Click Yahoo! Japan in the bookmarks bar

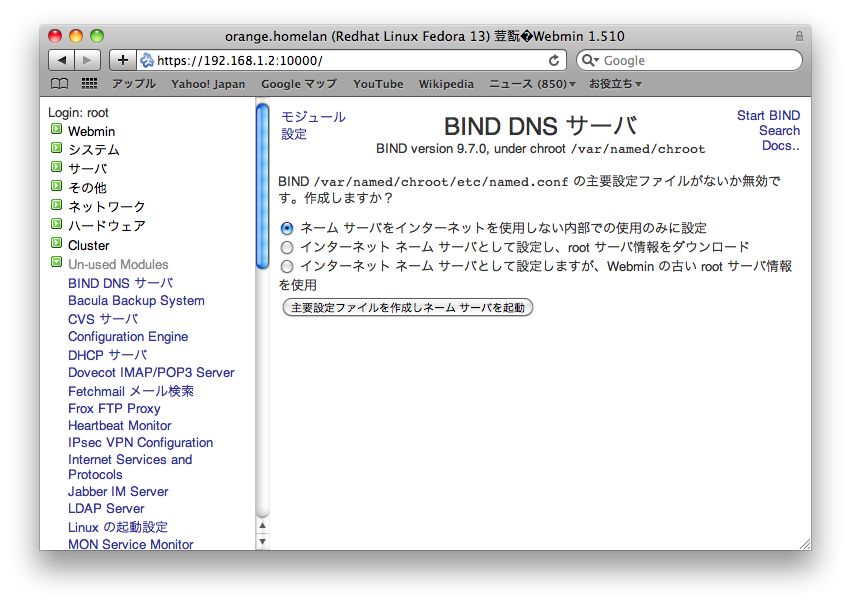pyautogui.click(x=208, y=84)
